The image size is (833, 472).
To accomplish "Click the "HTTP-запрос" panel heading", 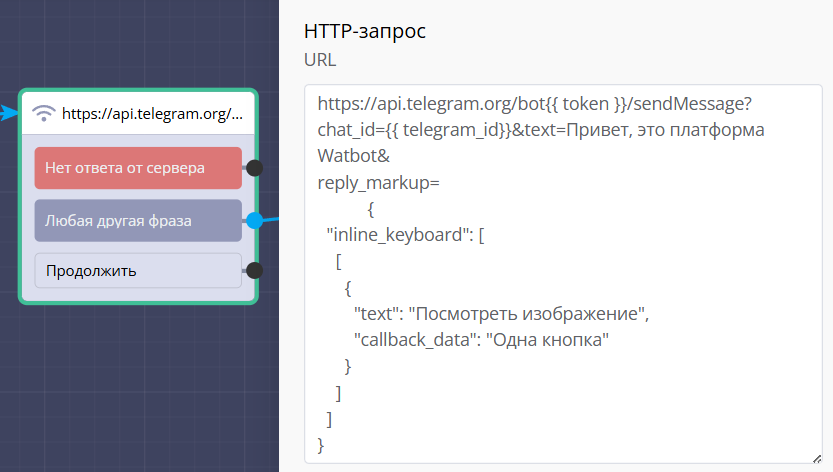I will [x=364, y=31].
